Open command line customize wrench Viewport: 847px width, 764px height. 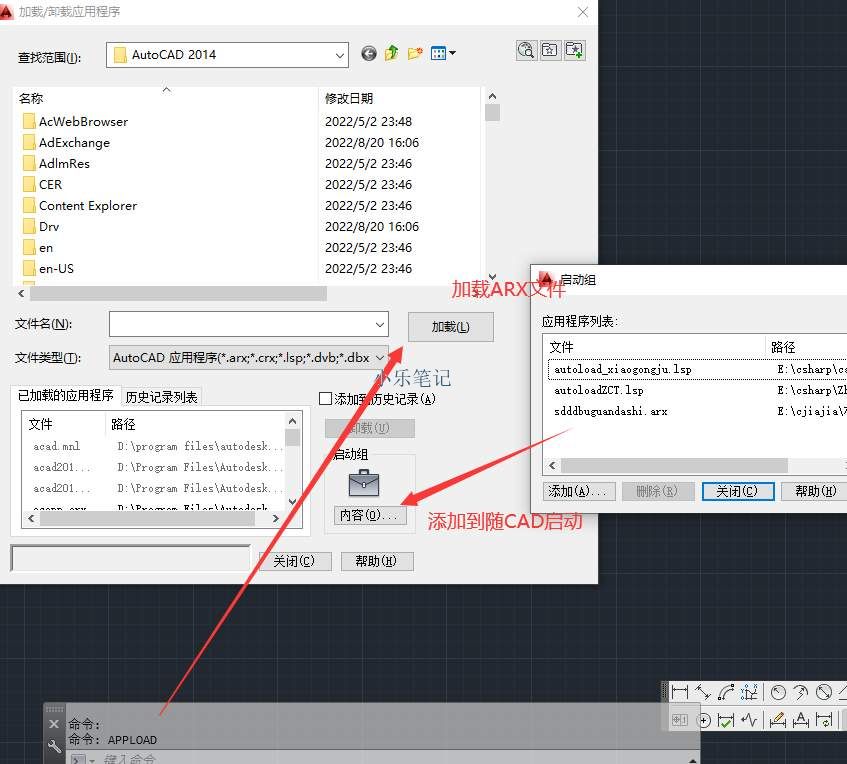pos(54,747)
